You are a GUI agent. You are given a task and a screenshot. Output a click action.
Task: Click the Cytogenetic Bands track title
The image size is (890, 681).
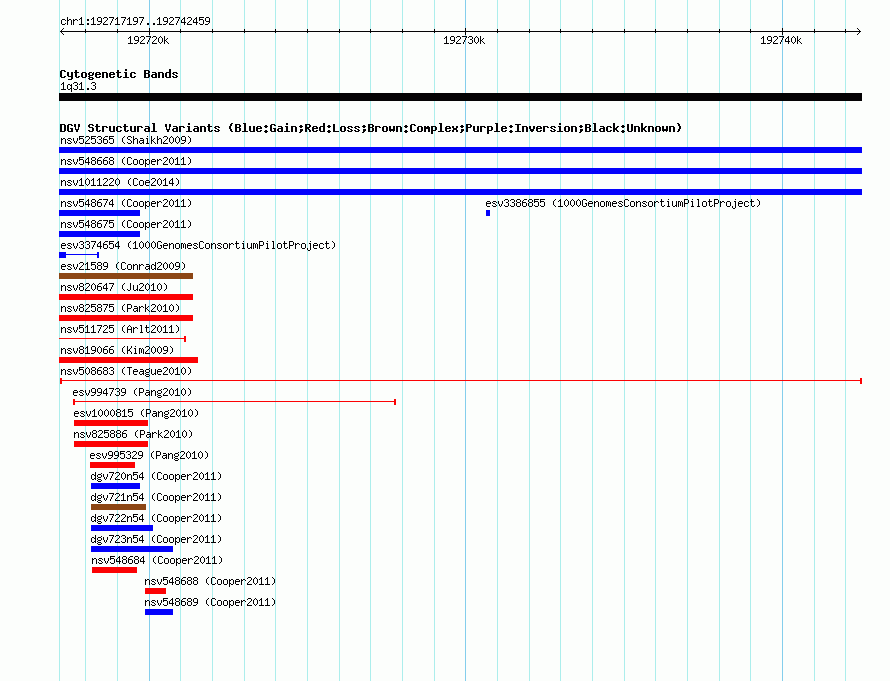pos(119,74)
